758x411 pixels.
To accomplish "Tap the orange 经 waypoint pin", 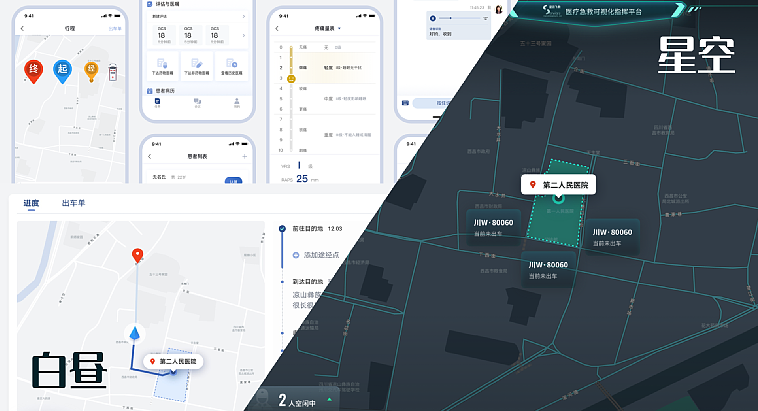I will coord(91,71).
